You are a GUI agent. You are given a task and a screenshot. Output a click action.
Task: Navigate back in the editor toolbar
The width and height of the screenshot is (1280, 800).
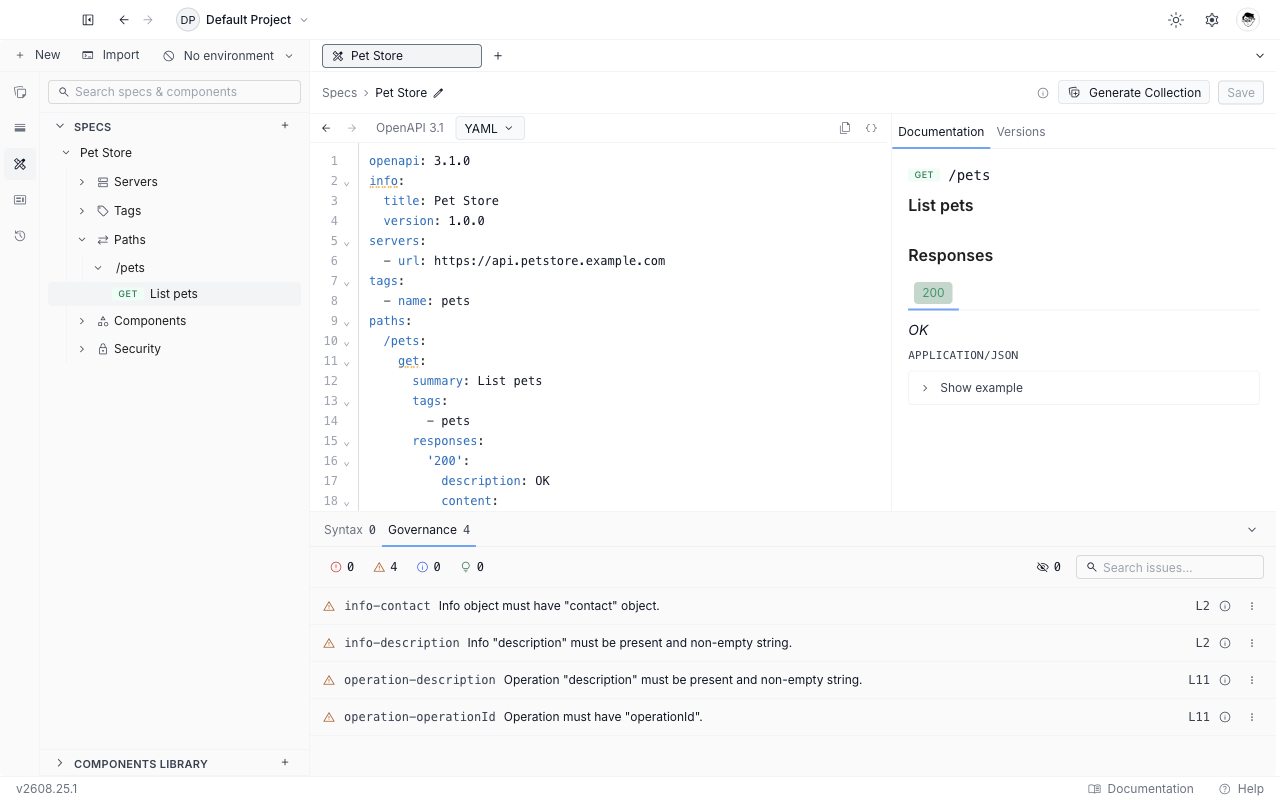pyautogui.click(x=326, y=128)
